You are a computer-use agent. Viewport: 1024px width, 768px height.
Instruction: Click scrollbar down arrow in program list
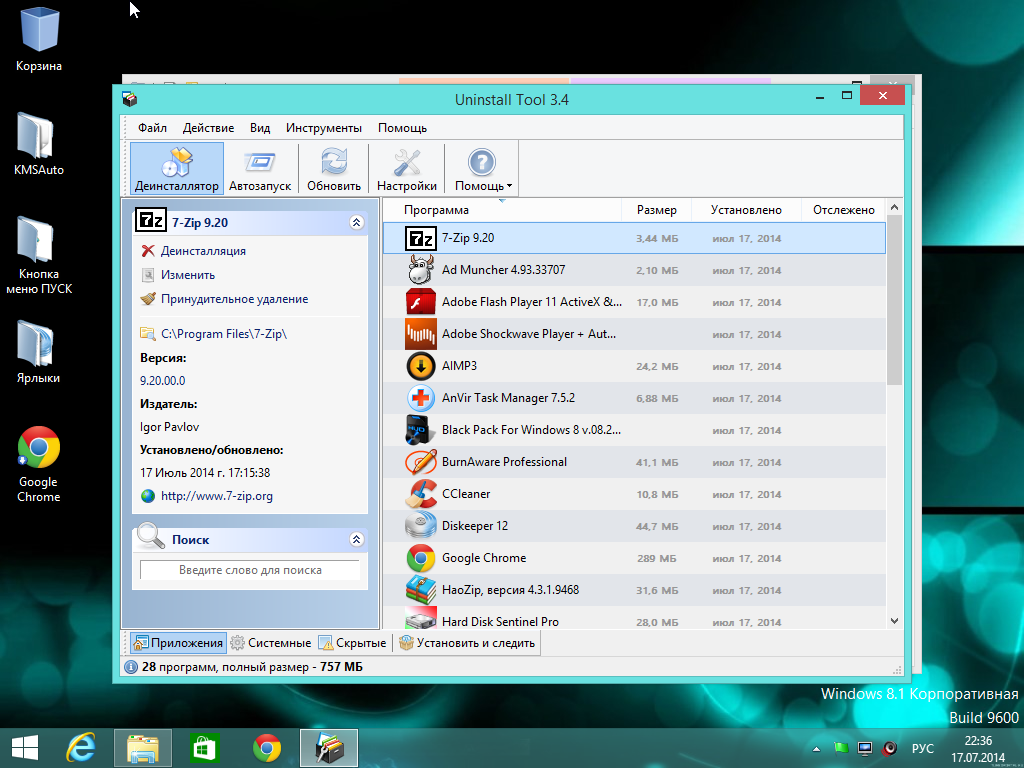[x=895, y=621]
